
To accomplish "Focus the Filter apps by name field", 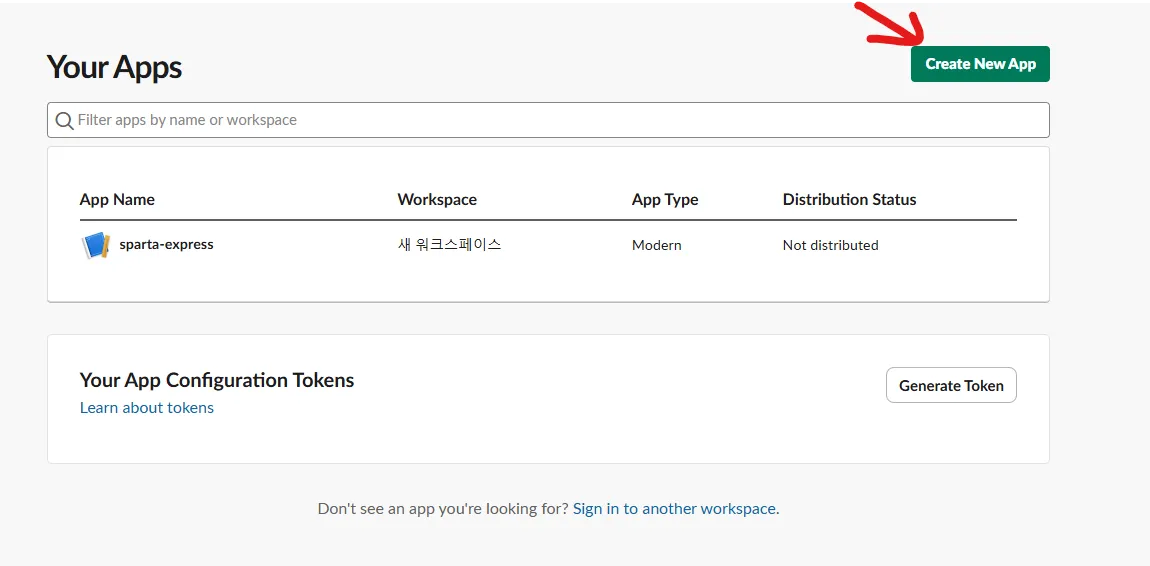I will (x=548, y=120).
